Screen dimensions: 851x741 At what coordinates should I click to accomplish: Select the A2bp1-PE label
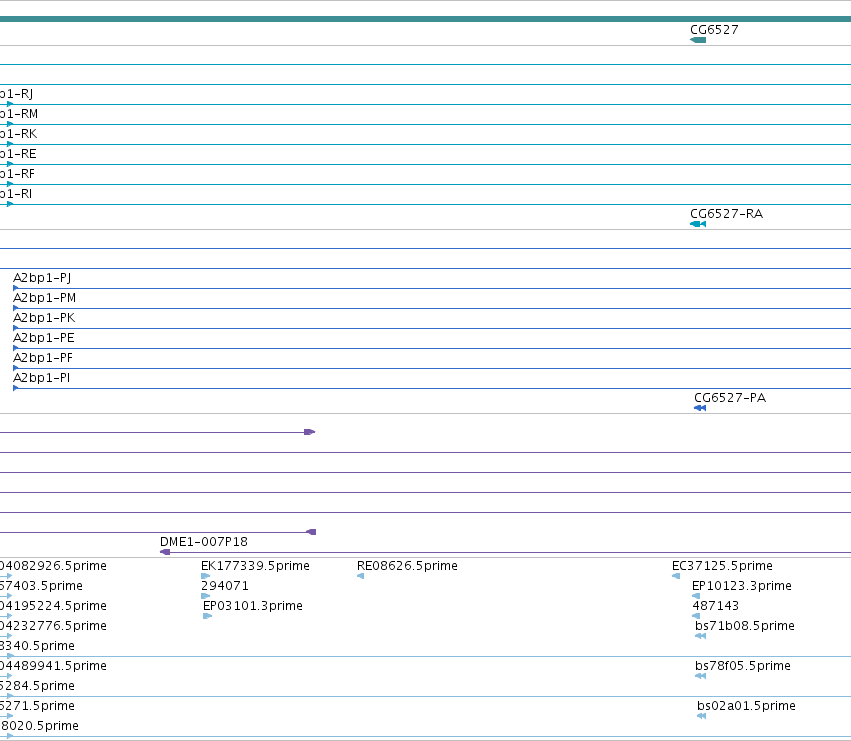(x=43, y=338)
